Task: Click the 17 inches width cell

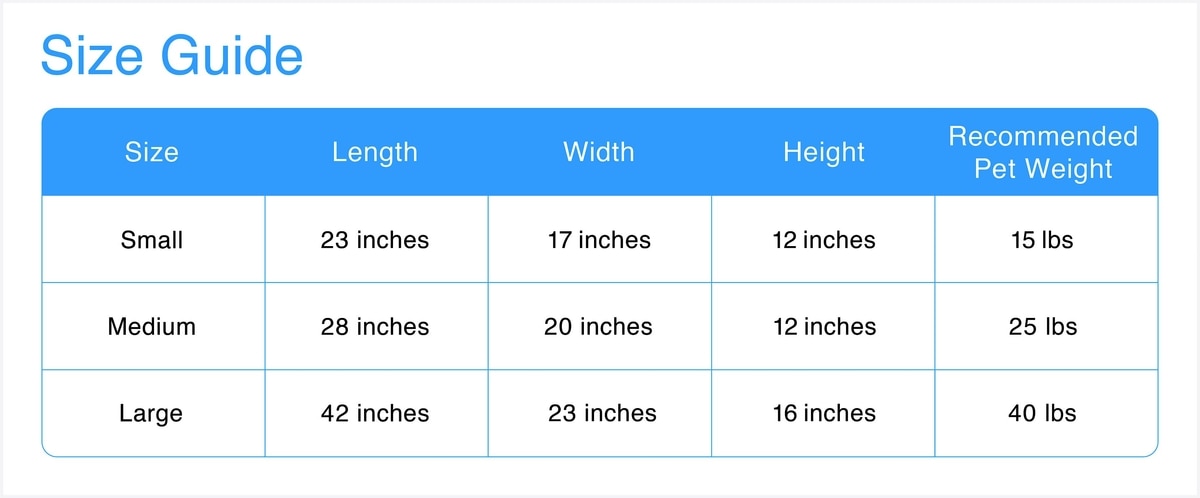Action: (x=599, y=240)
